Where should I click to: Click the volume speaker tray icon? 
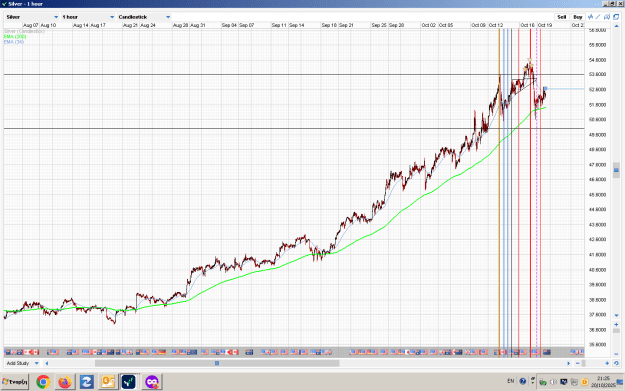pos(553,382)
